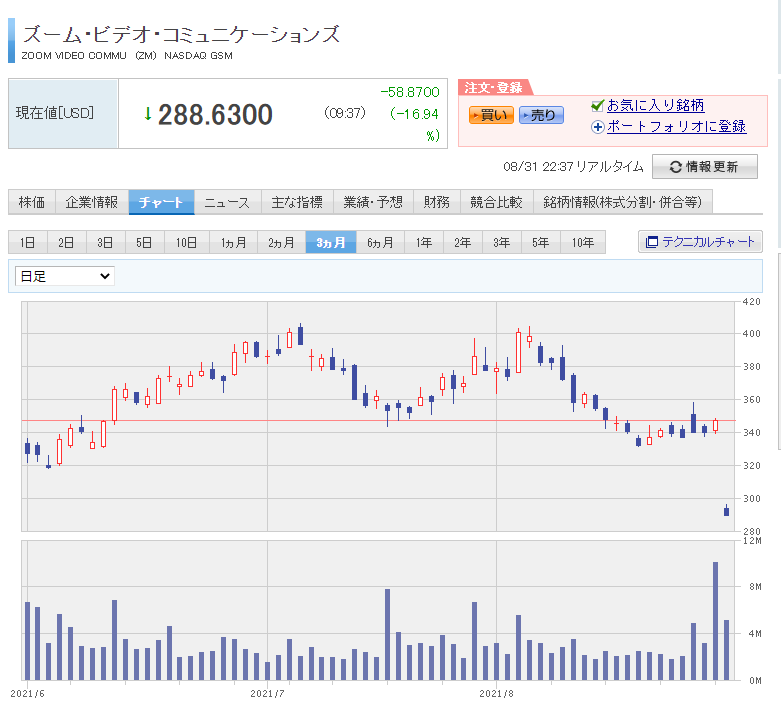Select the 1年 chart range
The height and width of the screenshot is (704, 781).
click(424, 242)
